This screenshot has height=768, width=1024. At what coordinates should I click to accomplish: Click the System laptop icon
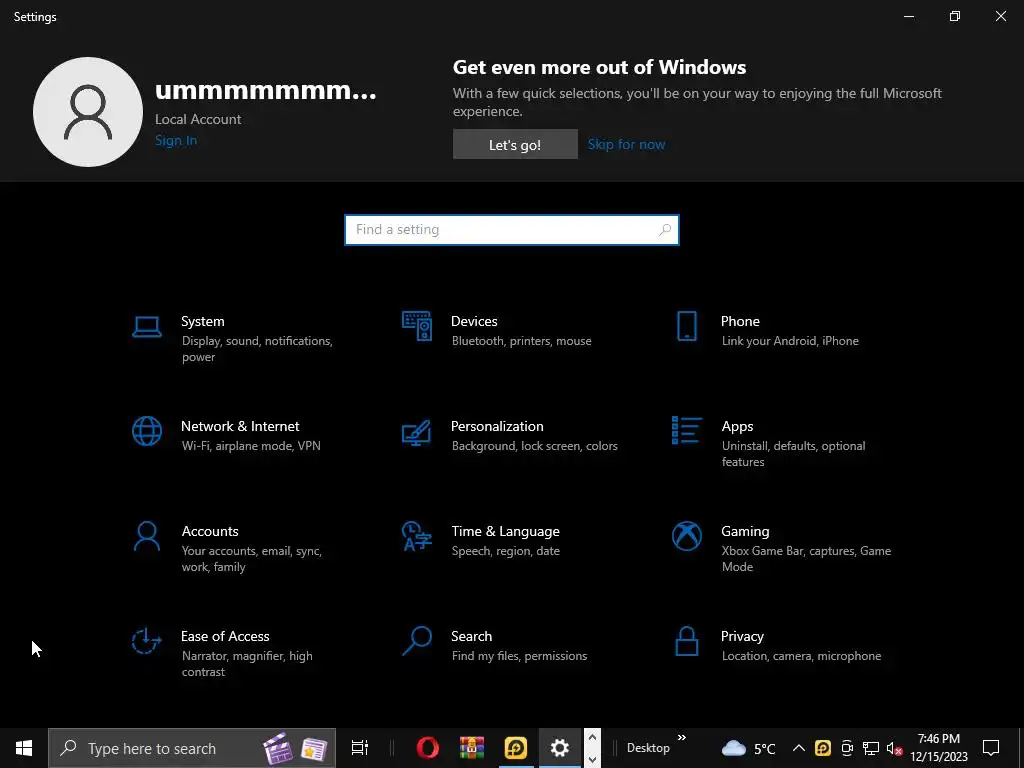click(146, 327)
